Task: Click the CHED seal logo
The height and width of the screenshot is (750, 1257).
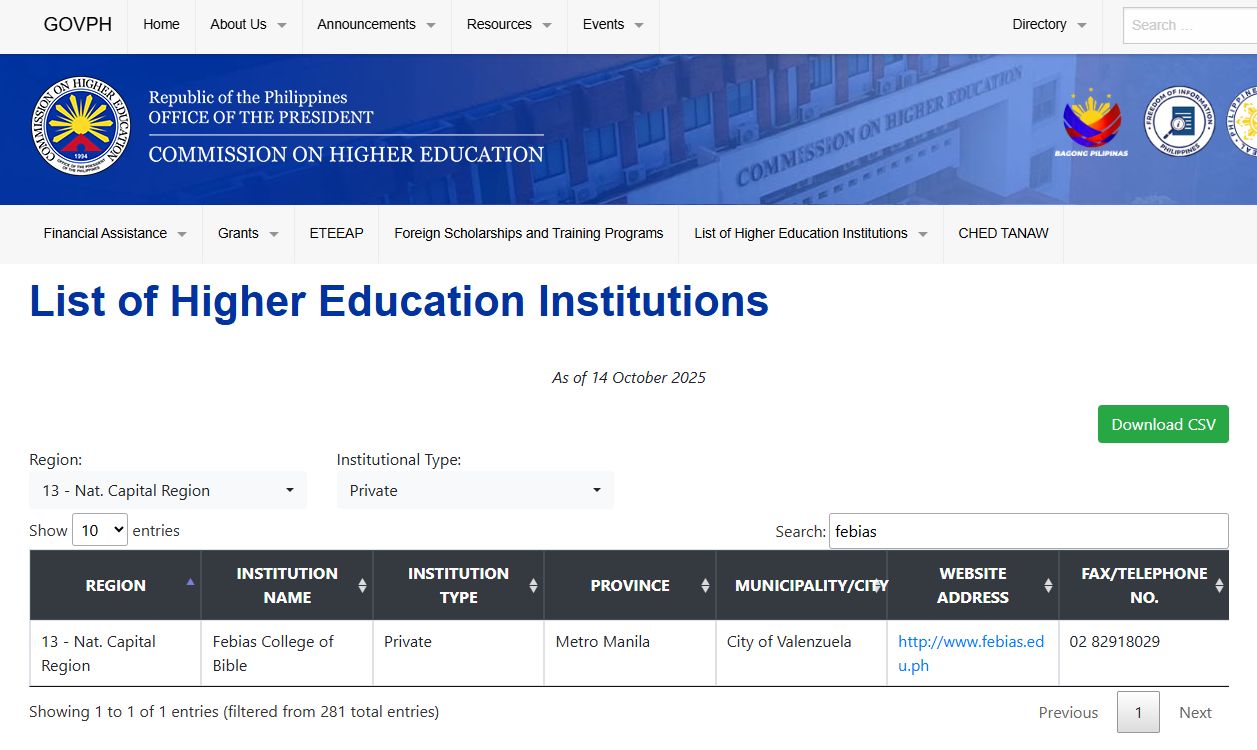Action: click(x=81, y=126)
